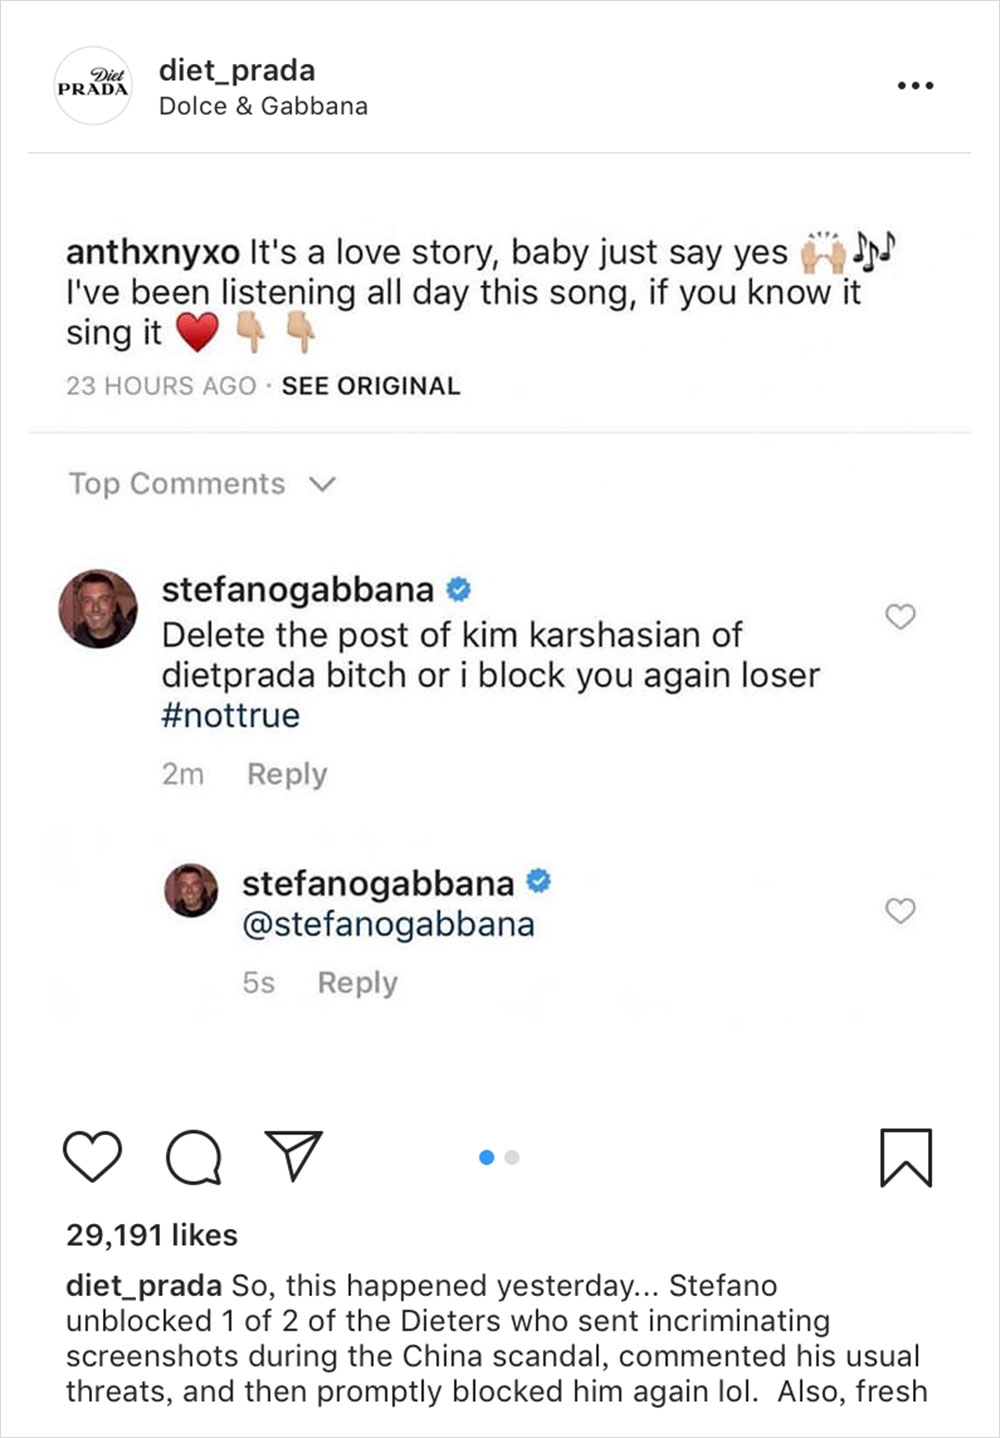This screenshot has width=1000, height=1438.
Task: Open stefanogabbana's avatar on first comment
Action: pos(98,609)
